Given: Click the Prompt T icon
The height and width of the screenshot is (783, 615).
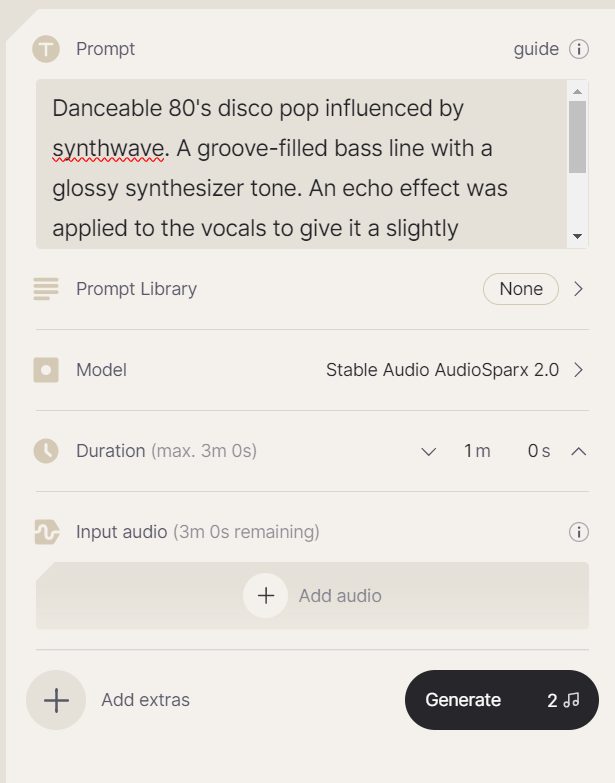Looking at the screenshot, I should click(46, 49).
